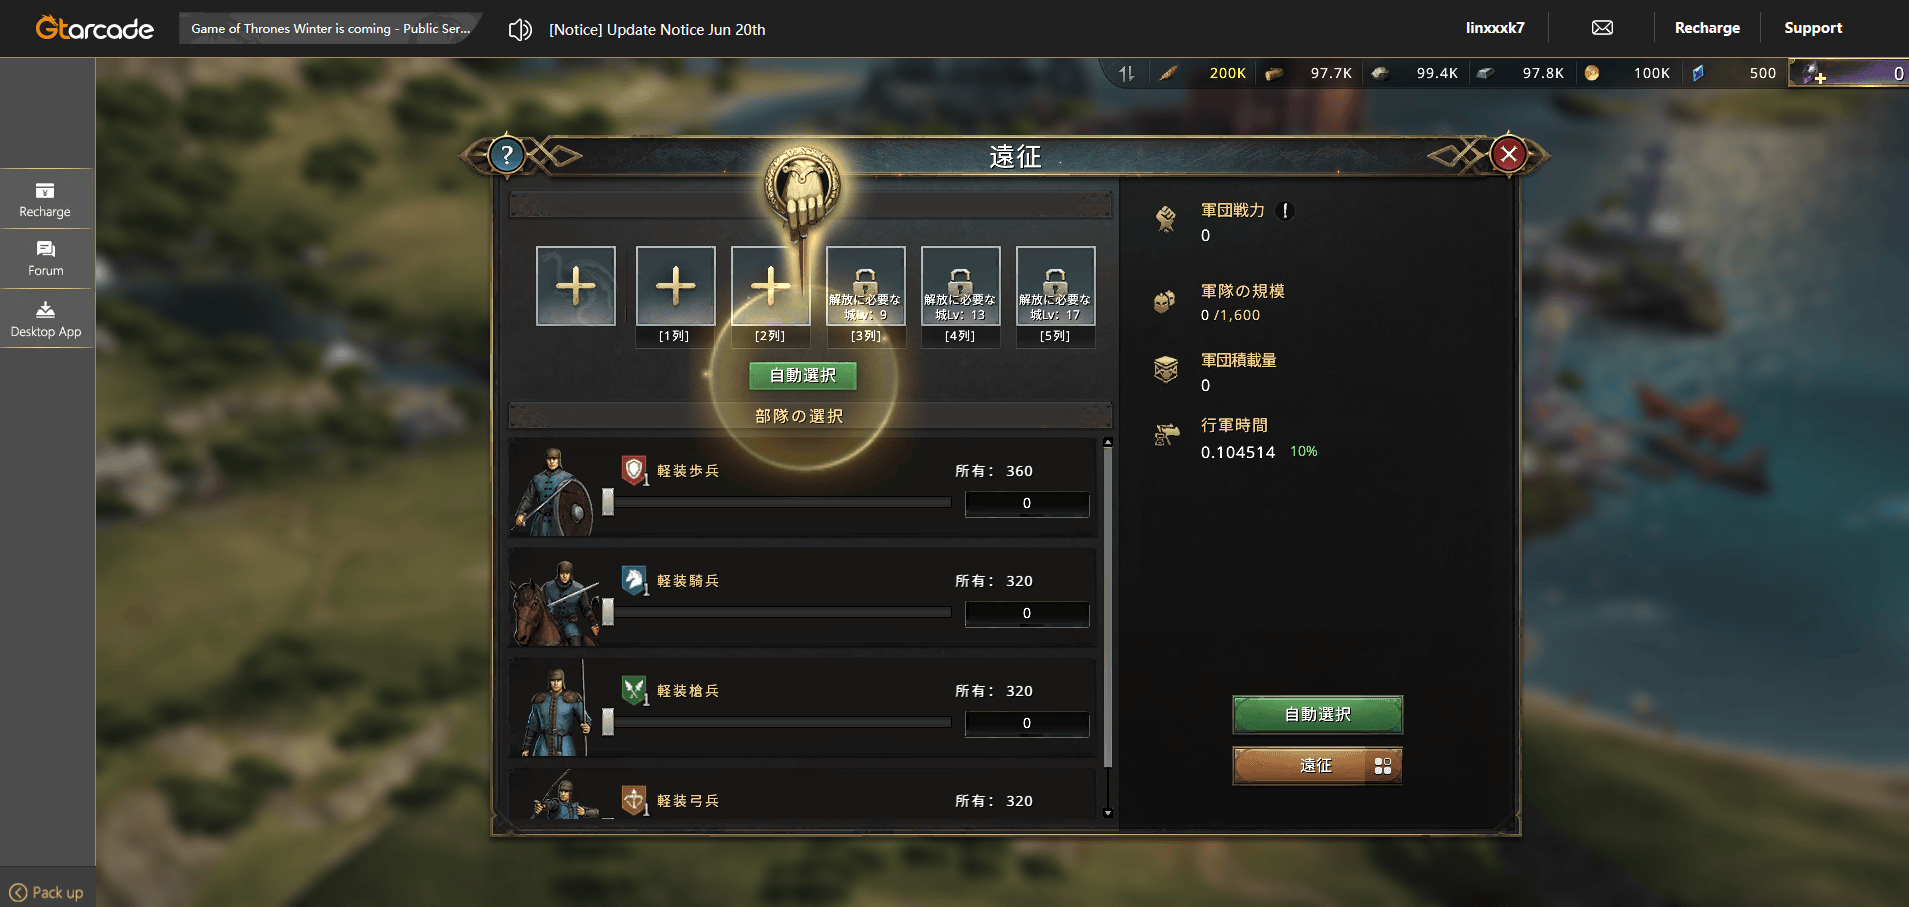Mute sound with the speaker icon
This screenshot has height=907, width=1909.
click(520, 30)
